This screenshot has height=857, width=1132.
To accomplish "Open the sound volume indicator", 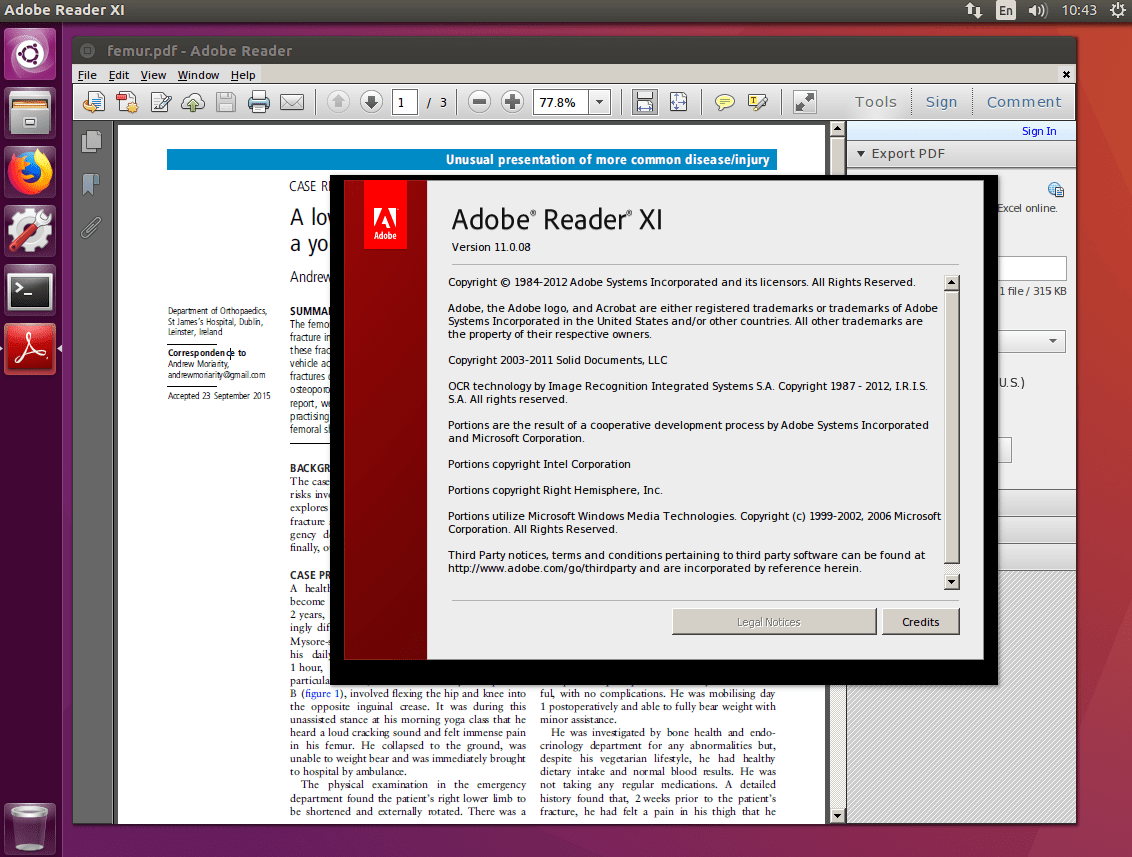I will point(1038,10).
